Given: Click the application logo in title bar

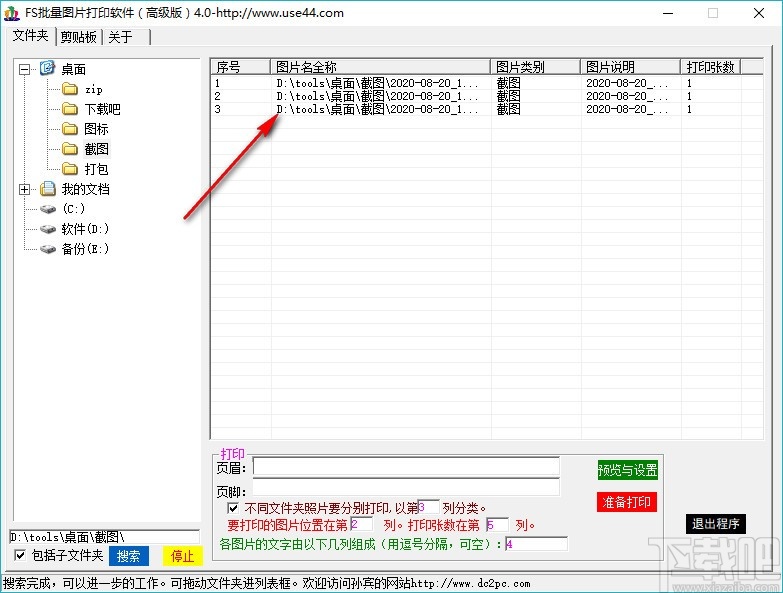Looking at the screenshot, I should (11, 13).
